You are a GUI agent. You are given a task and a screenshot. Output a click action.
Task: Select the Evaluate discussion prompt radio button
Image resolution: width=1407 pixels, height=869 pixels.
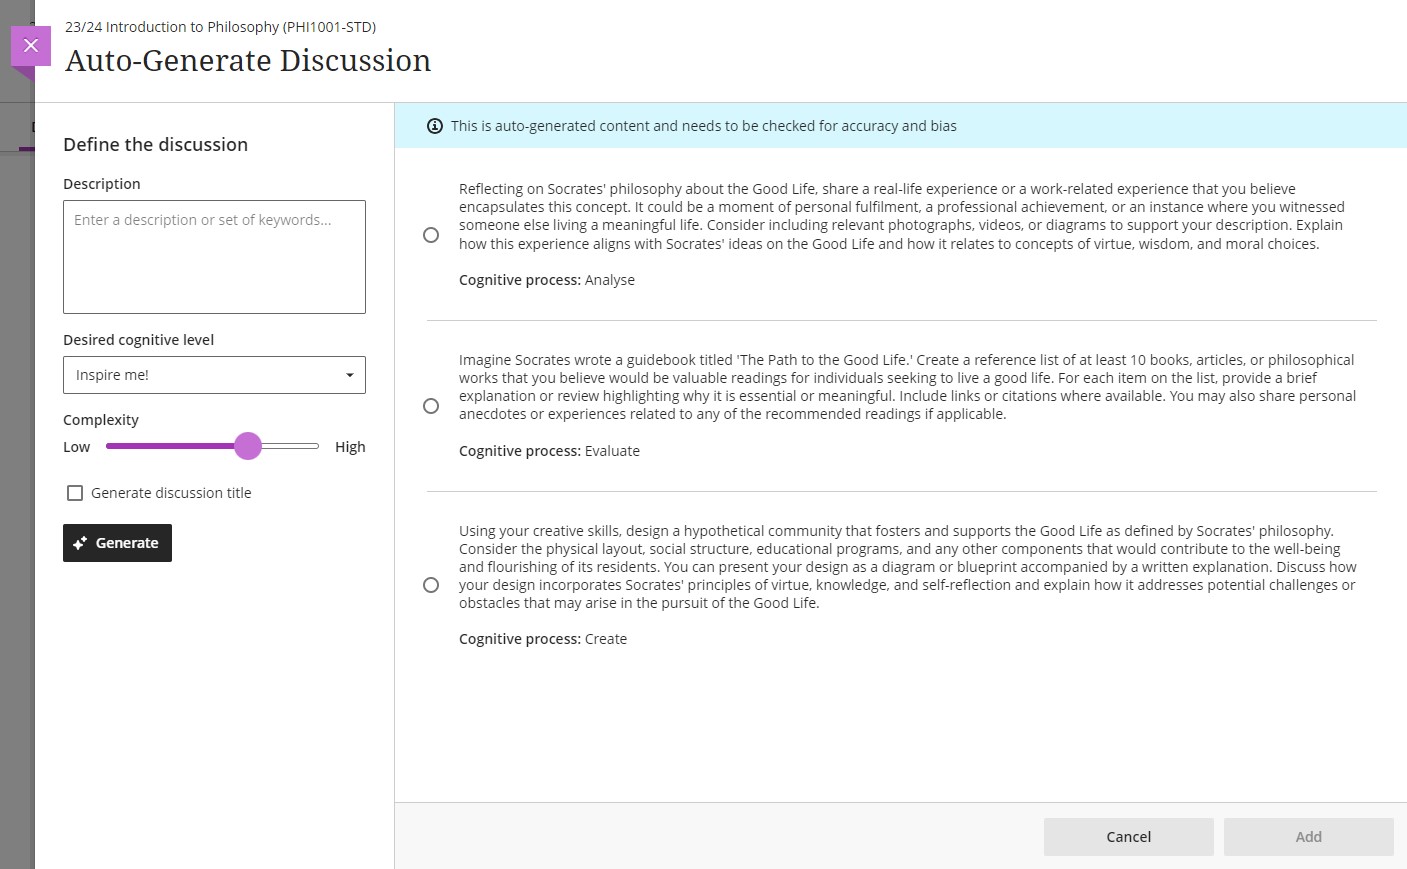coord(431,406)
